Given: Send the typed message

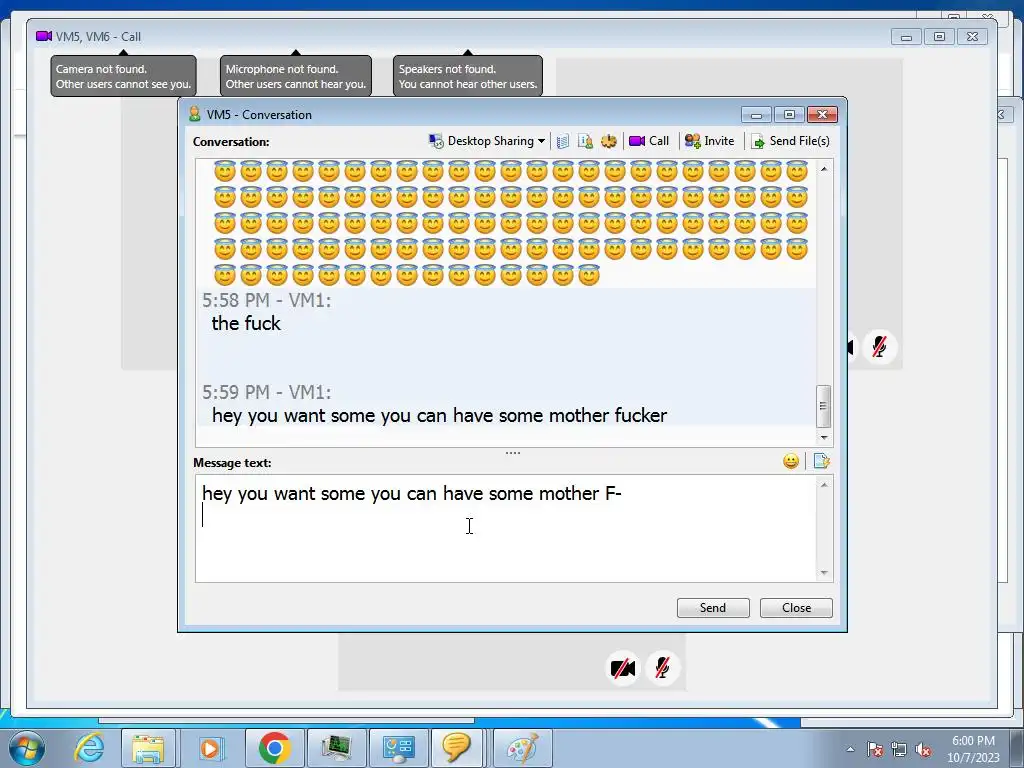Looking at the screenshot, I should [713, 608].
